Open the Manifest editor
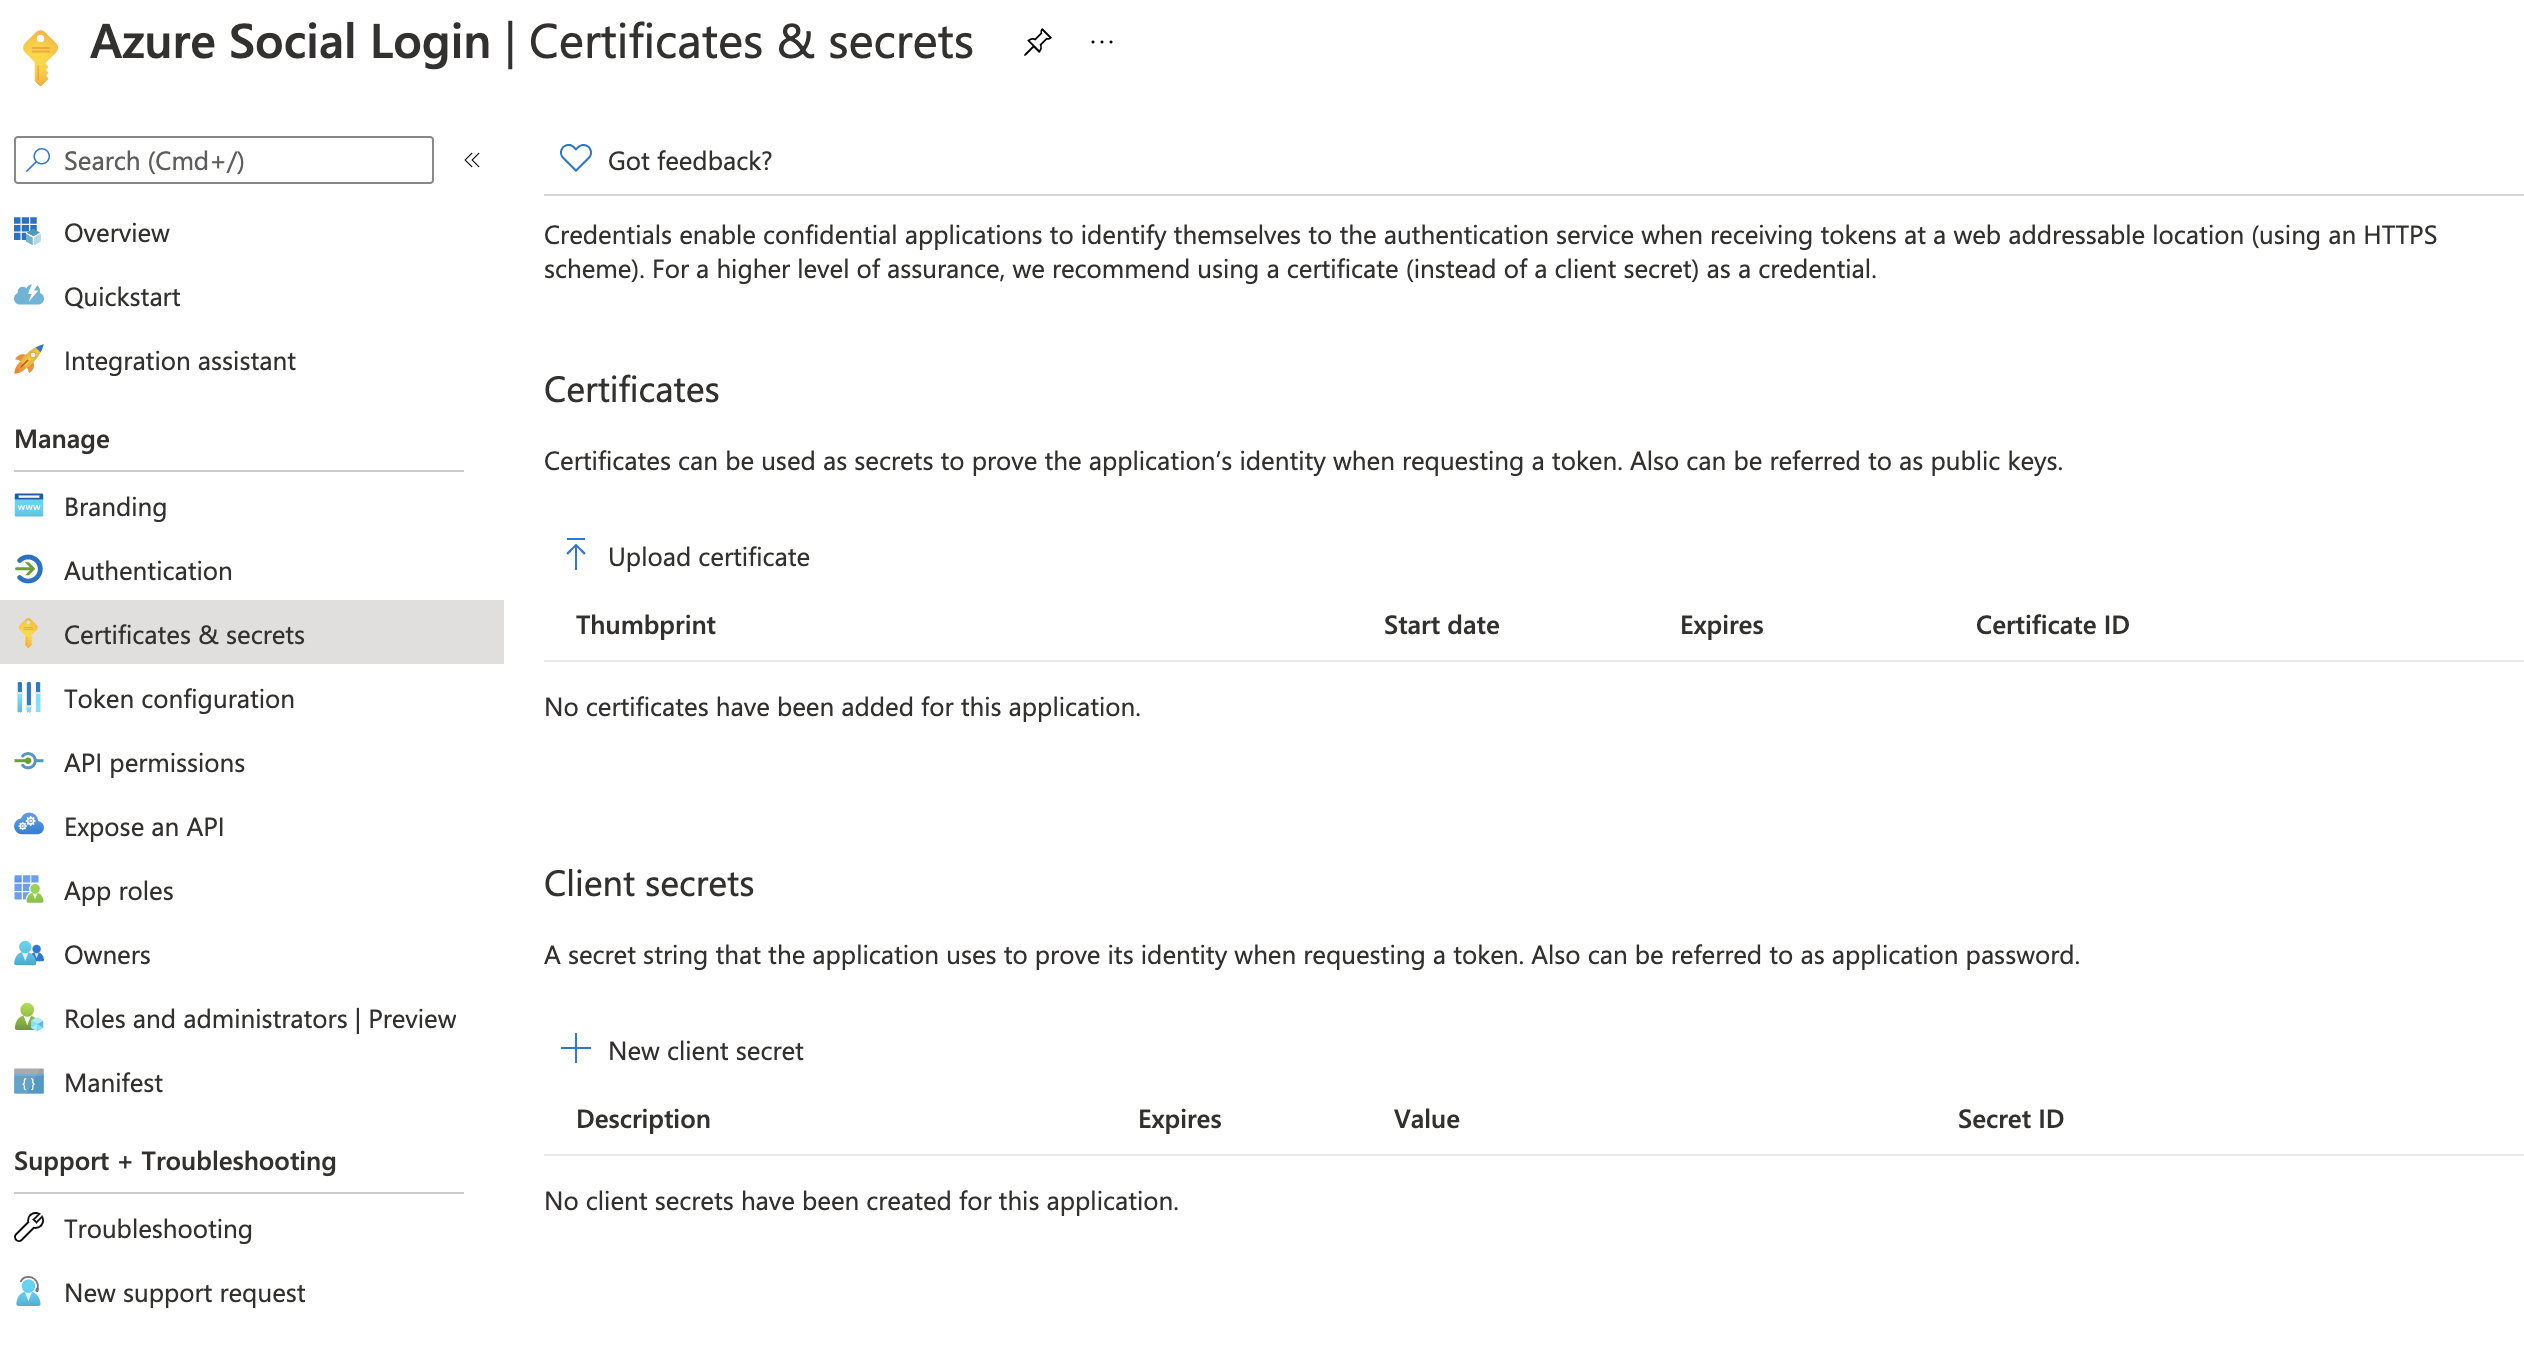Viewport: 2524px width, 1368px height. point(113,1083)
